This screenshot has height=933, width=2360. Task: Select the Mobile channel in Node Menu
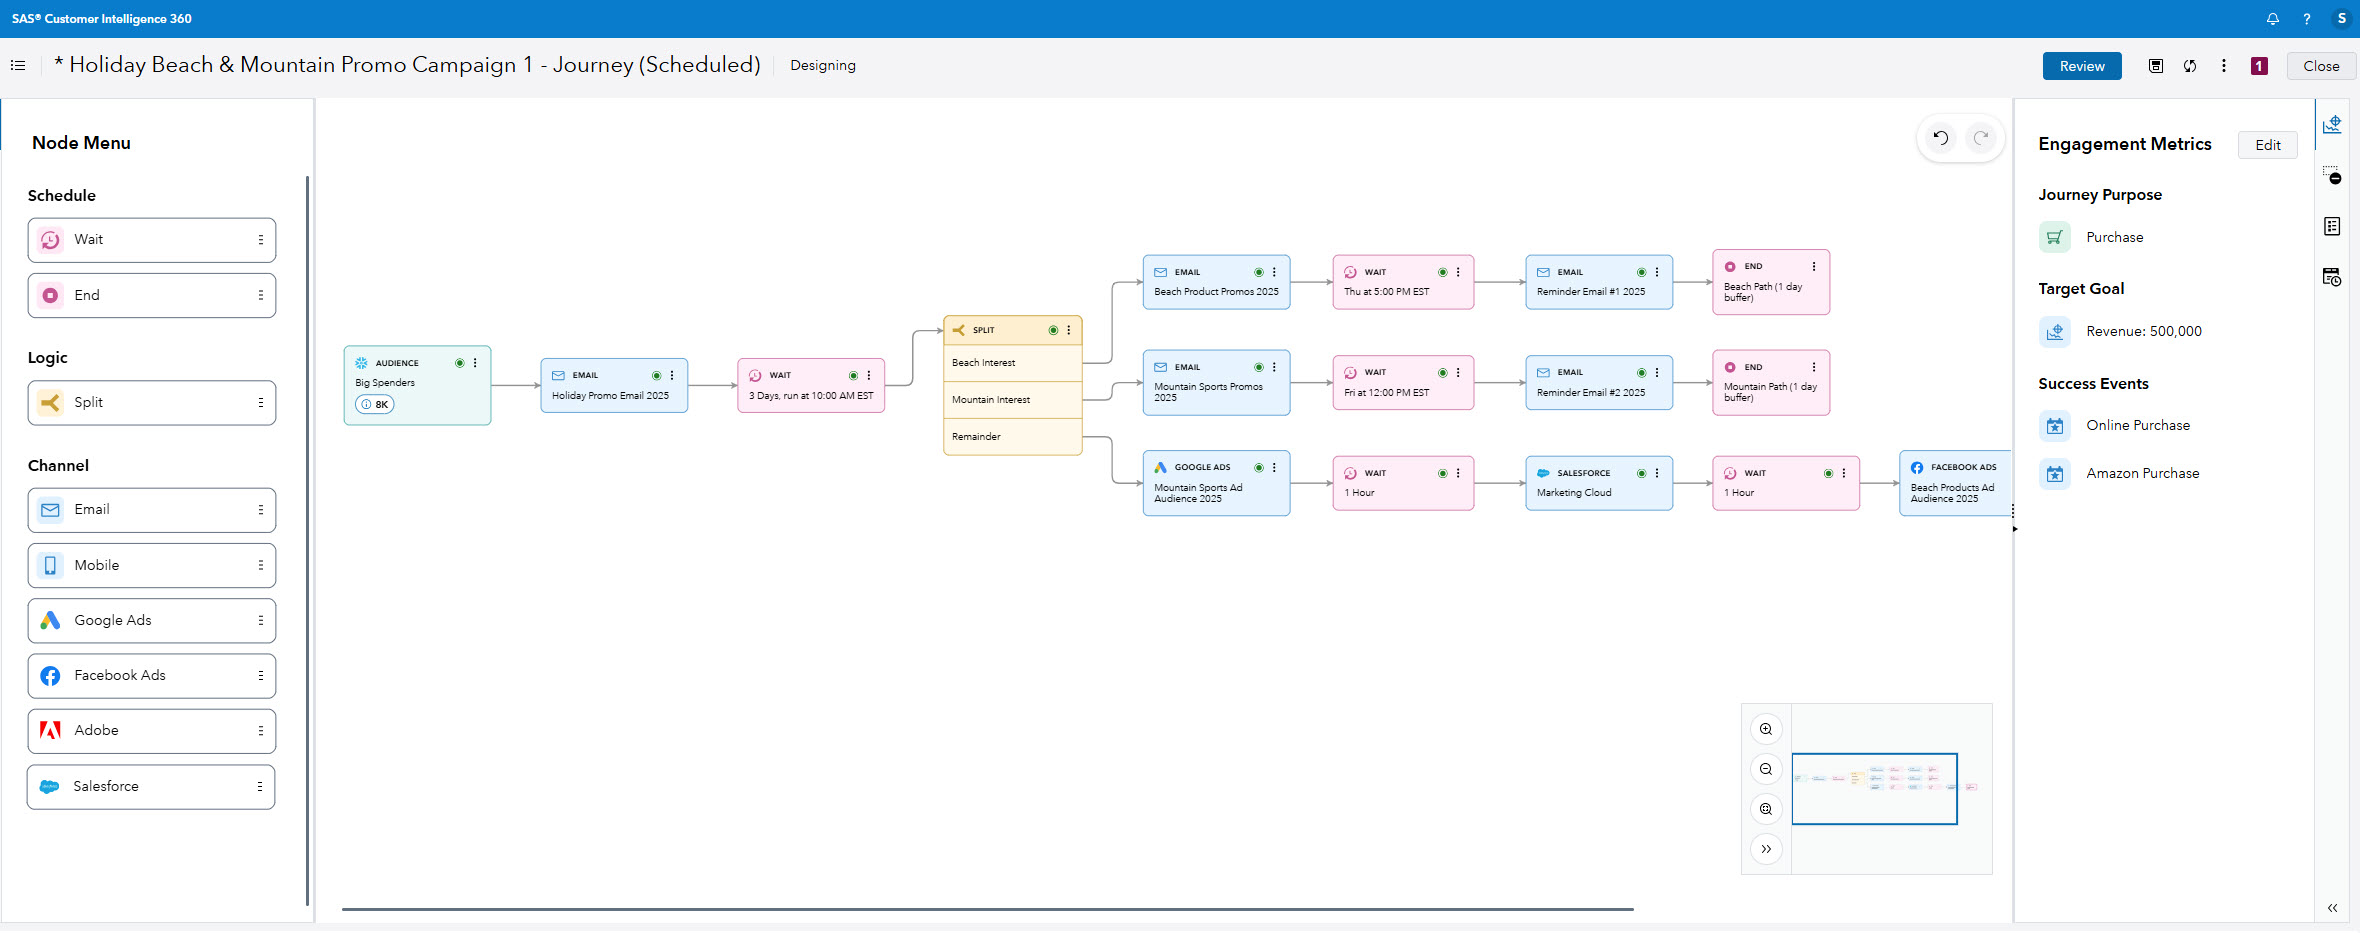click(x=152, y=566)
